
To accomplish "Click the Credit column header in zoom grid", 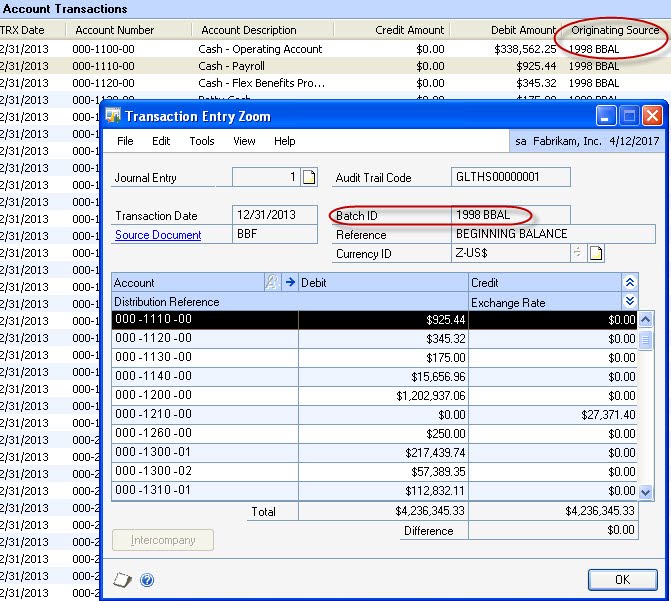I will tap(545, 283).
